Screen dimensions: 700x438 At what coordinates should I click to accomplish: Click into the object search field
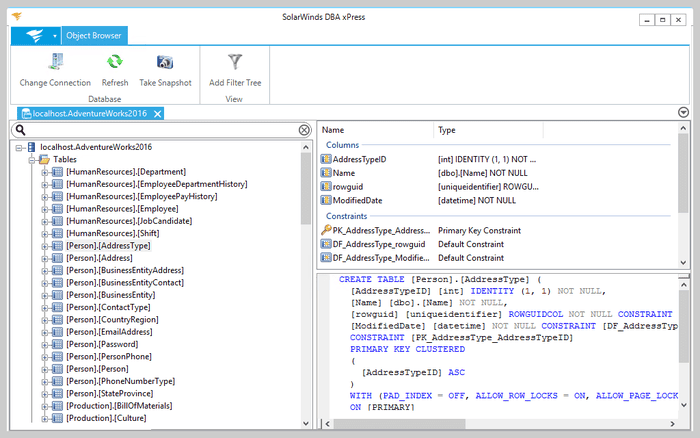click(161, 130)
